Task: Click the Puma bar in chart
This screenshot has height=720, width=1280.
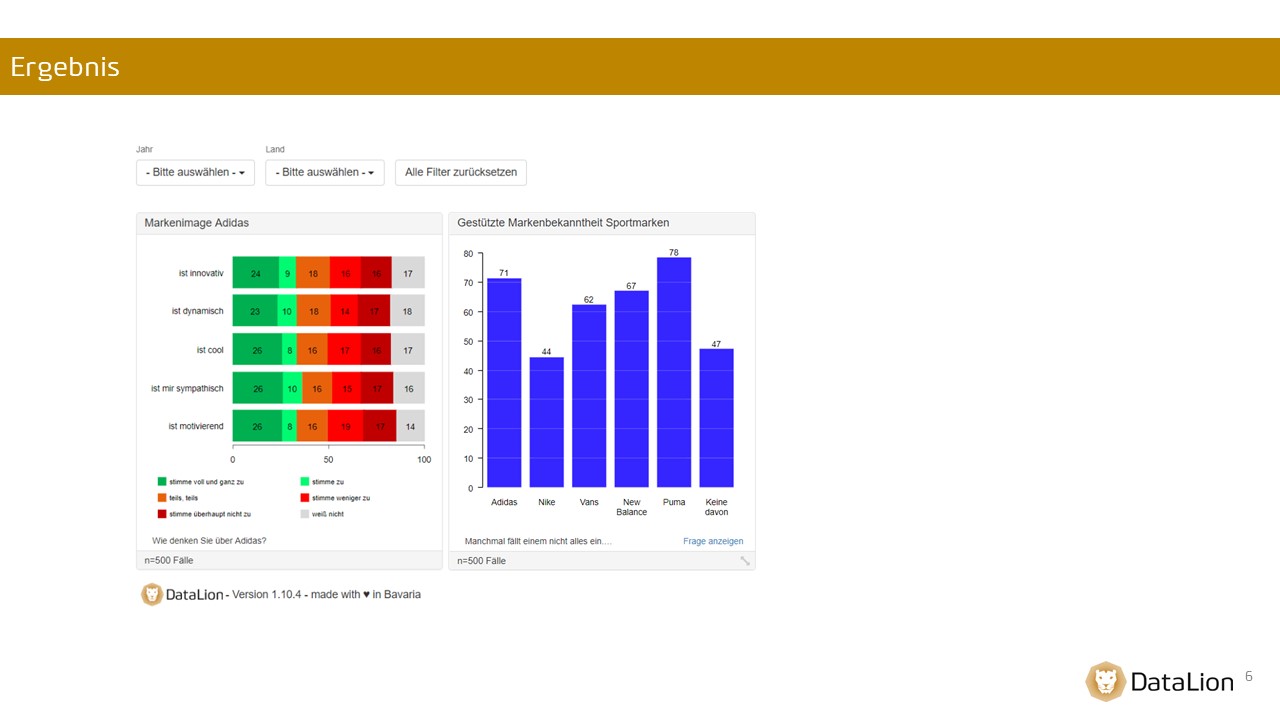Action: click(x=674, y=372)
